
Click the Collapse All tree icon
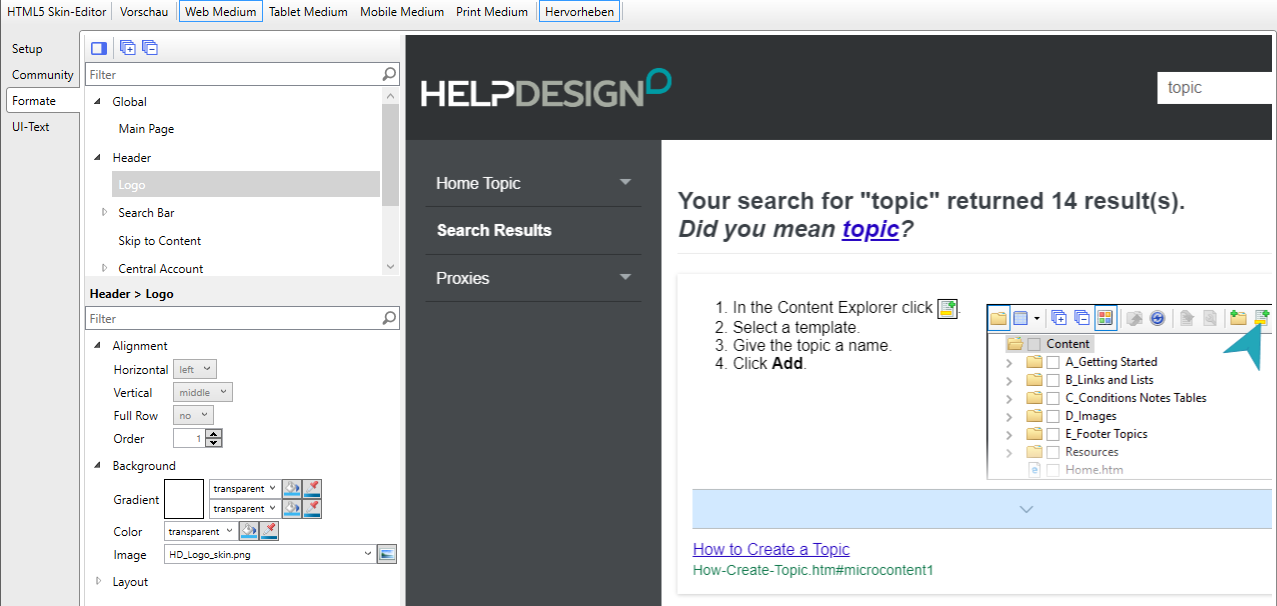click(150, 48)
